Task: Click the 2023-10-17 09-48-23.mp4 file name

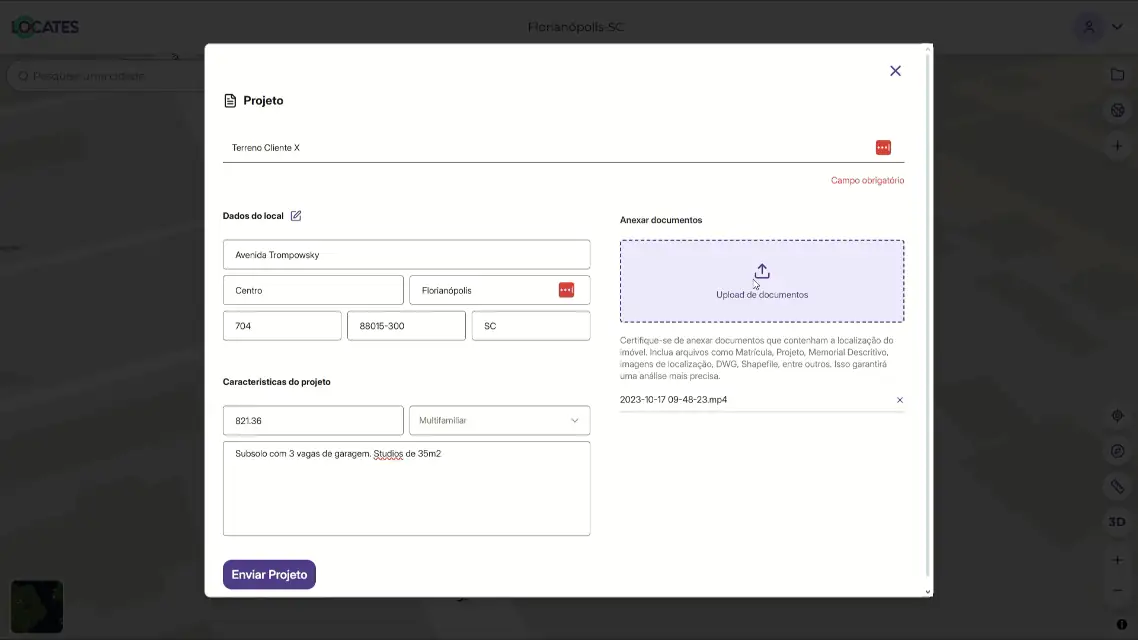Action: 673,400
